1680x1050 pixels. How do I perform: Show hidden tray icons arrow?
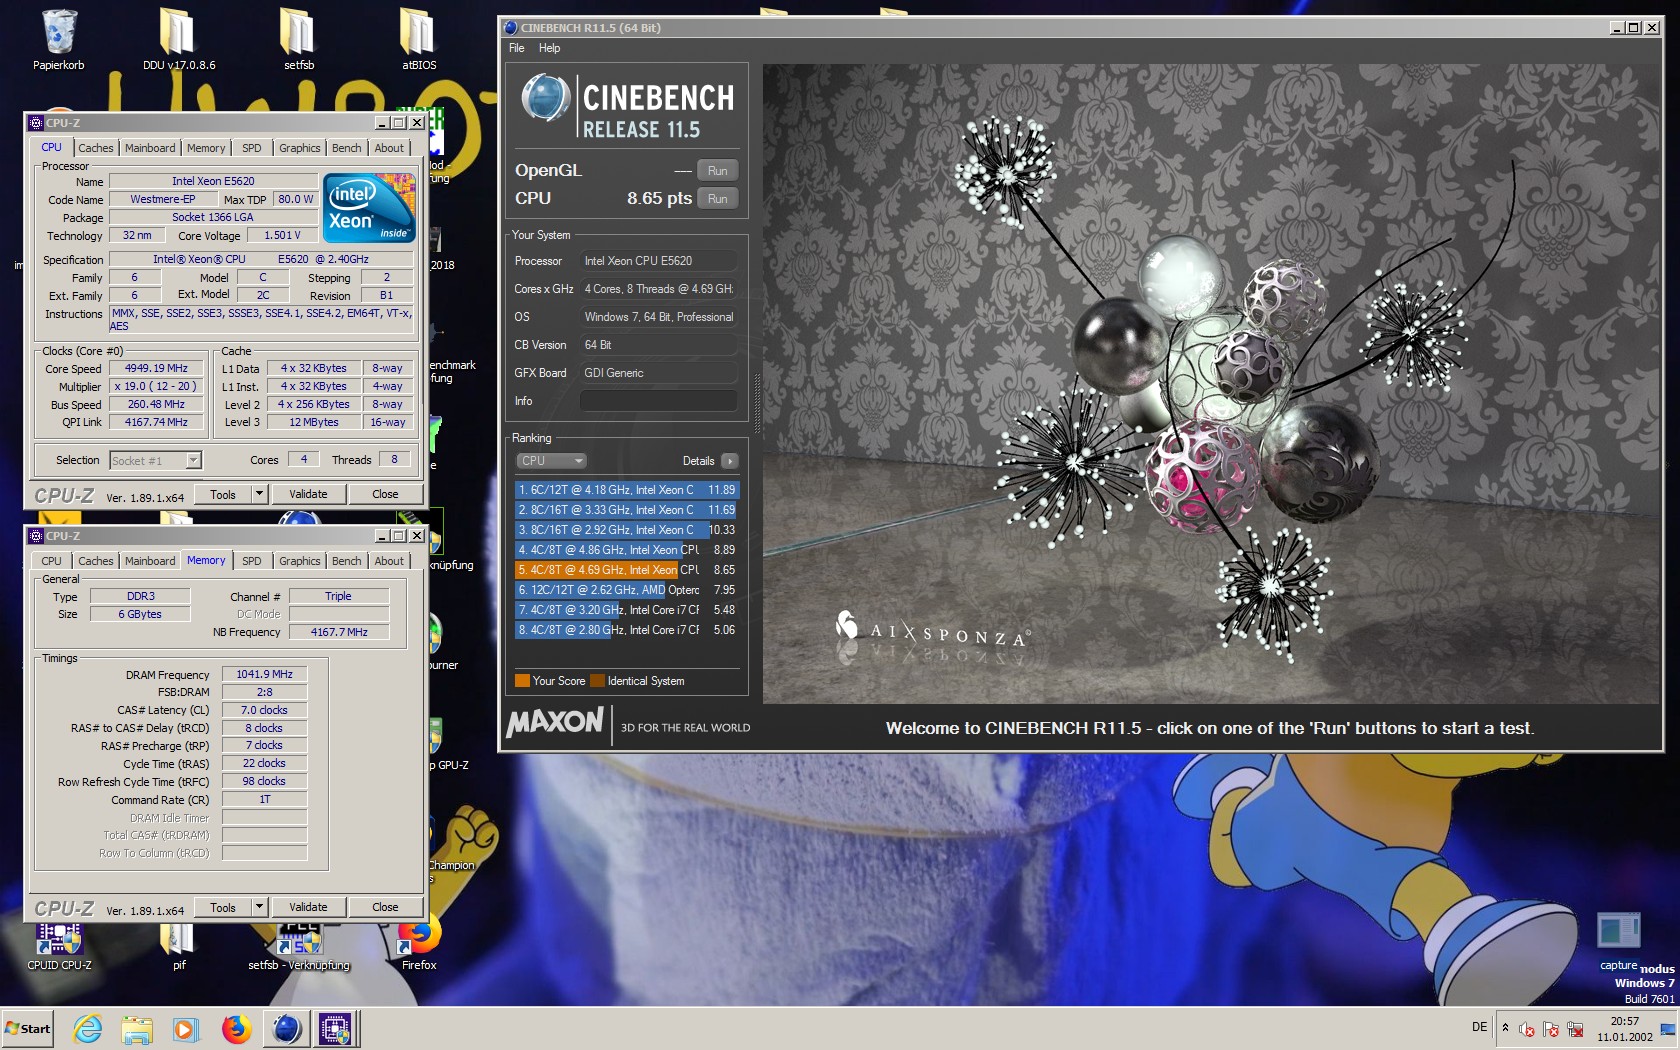point(1505,1028)
